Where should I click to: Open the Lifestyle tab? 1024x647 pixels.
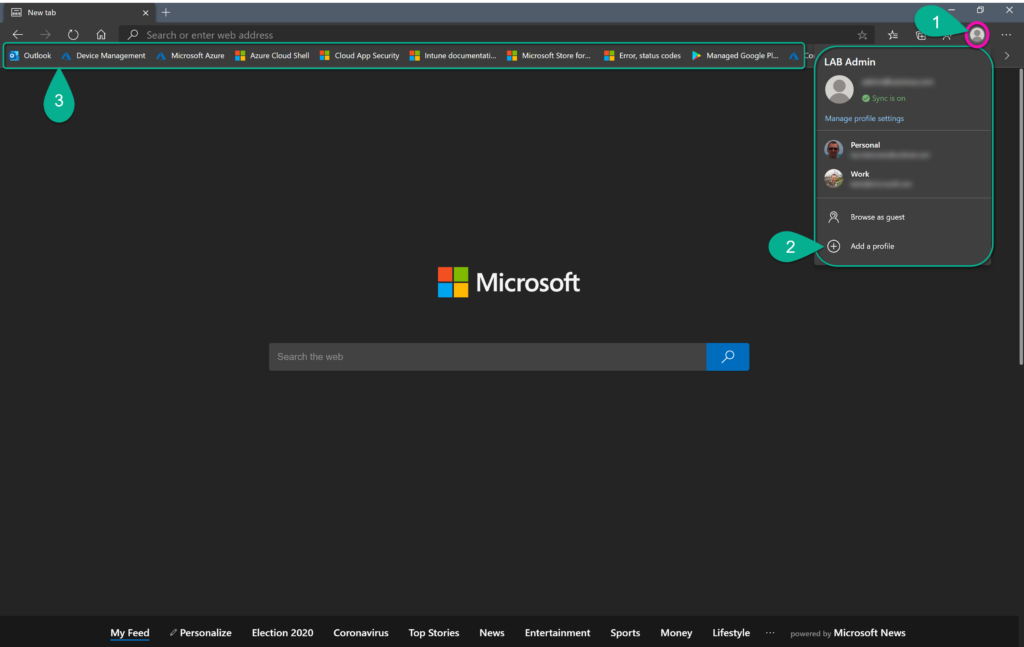coord(731,633)
